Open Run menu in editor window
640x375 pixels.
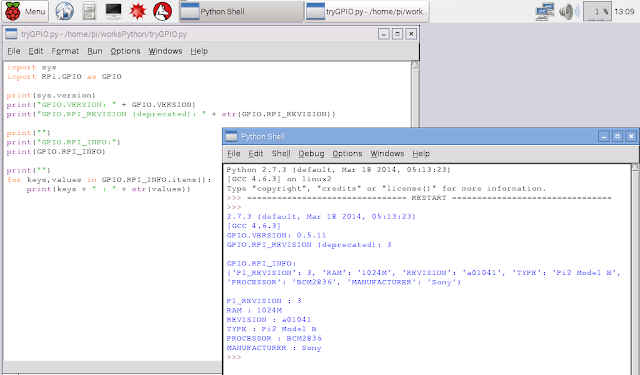pos(95,51)
